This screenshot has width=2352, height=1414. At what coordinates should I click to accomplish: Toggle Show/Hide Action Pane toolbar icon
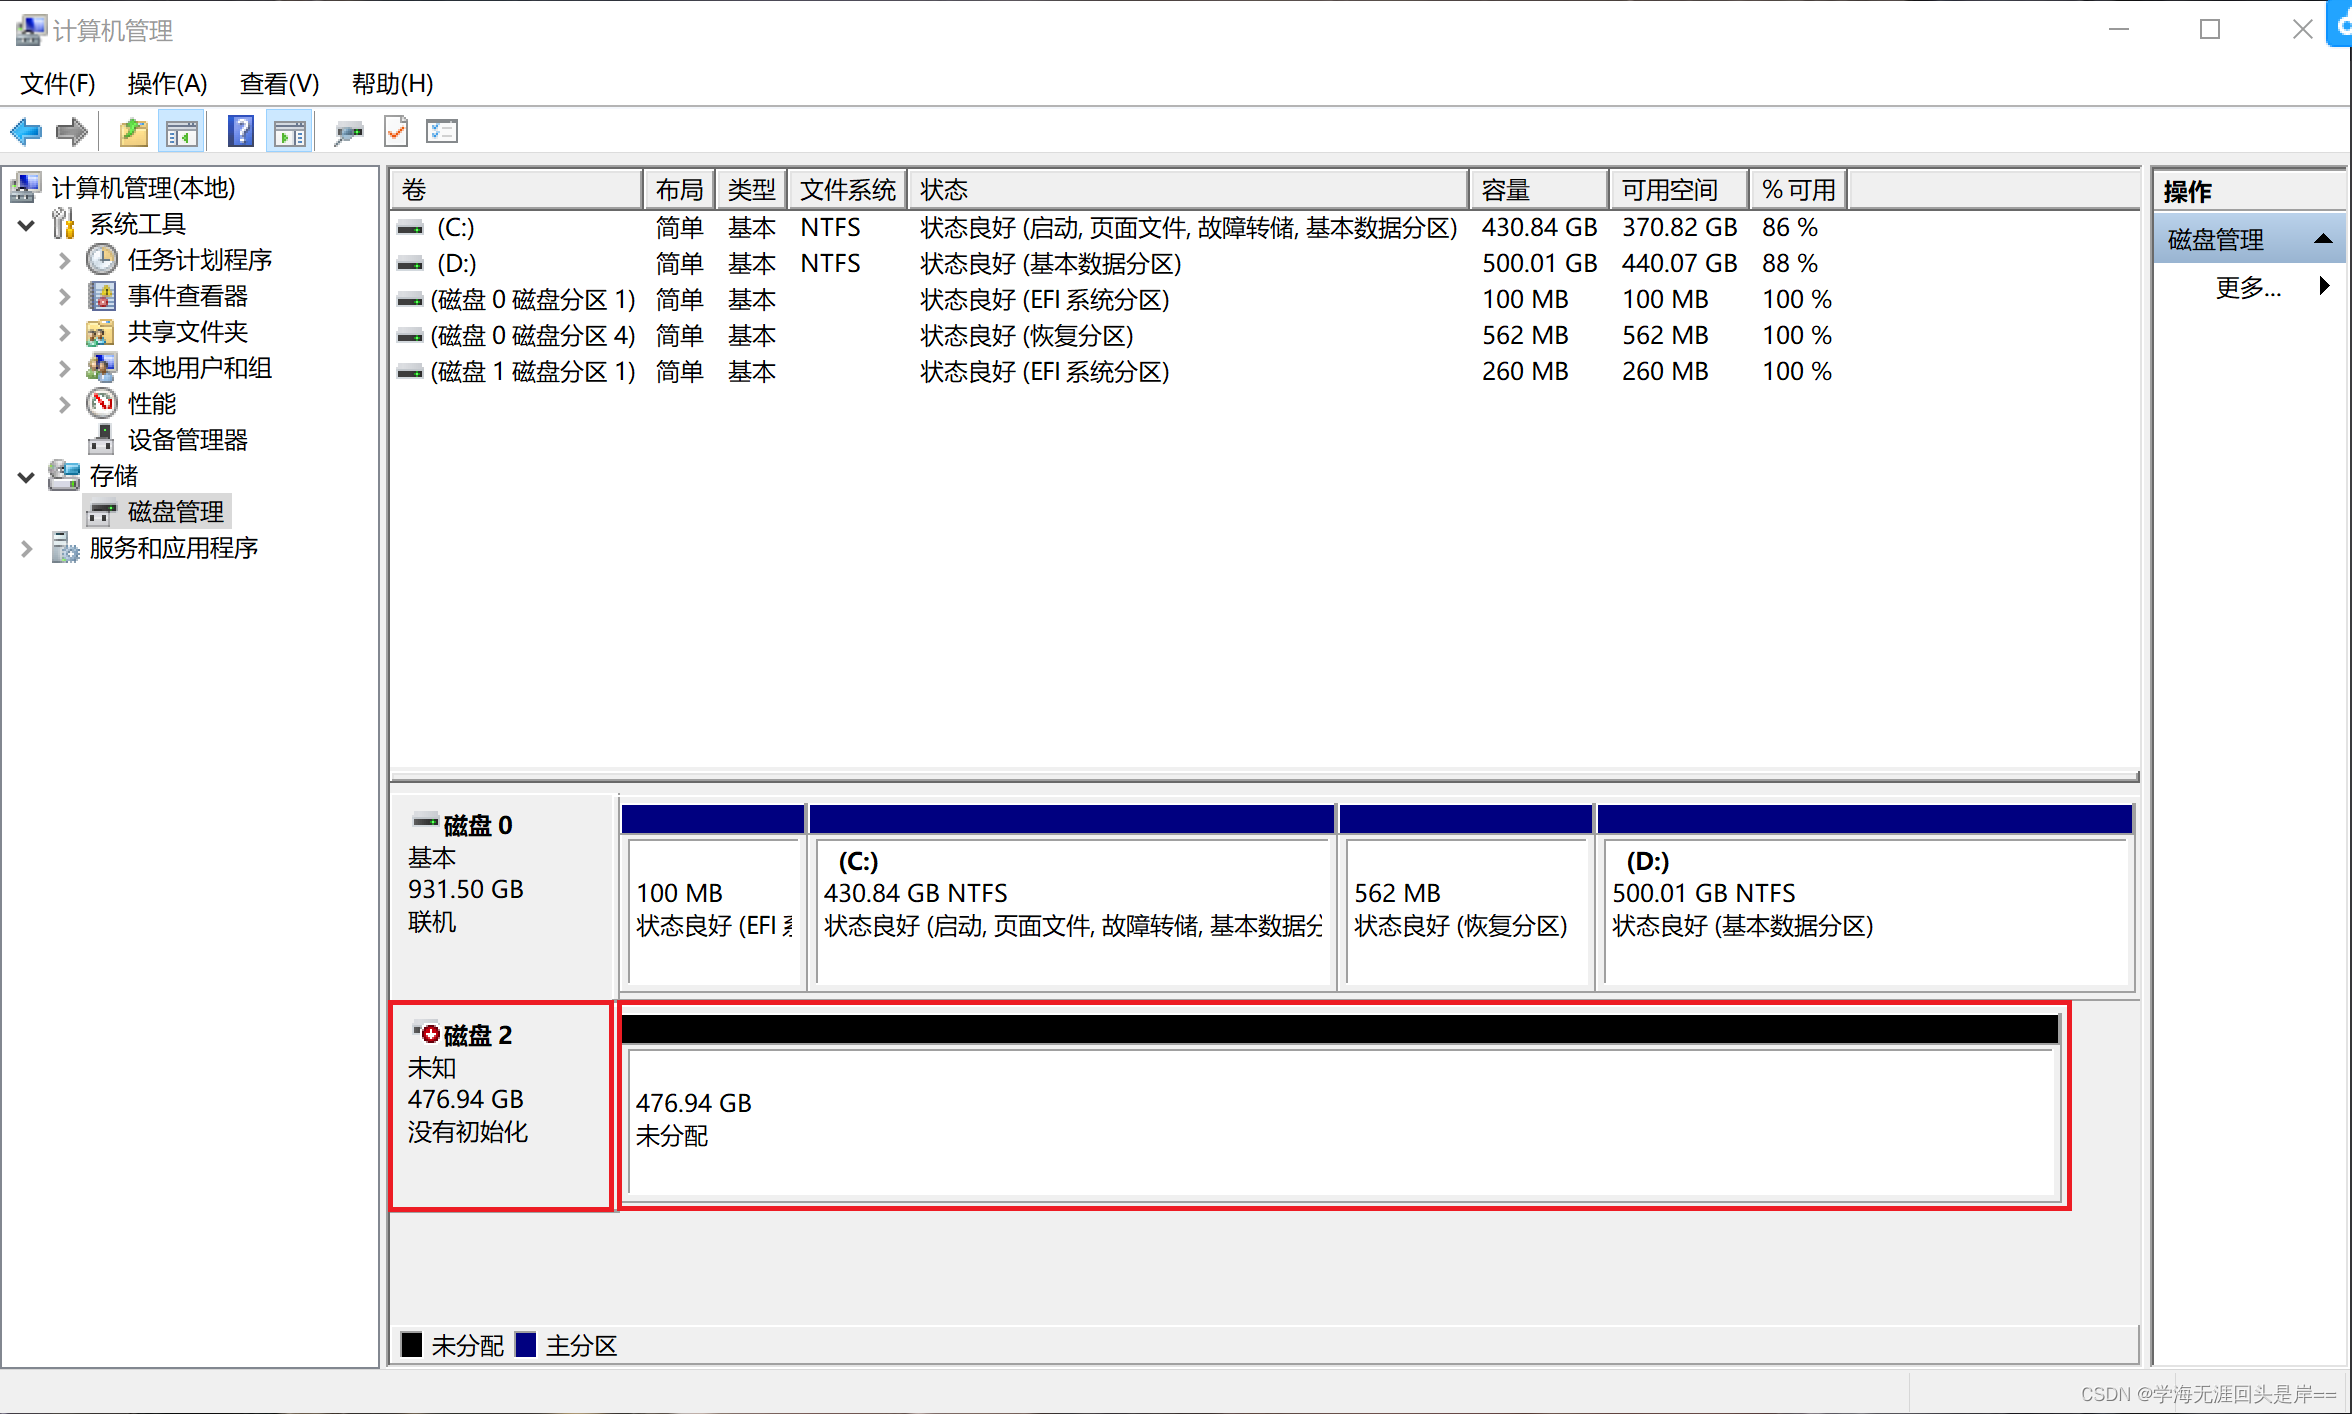290,132
